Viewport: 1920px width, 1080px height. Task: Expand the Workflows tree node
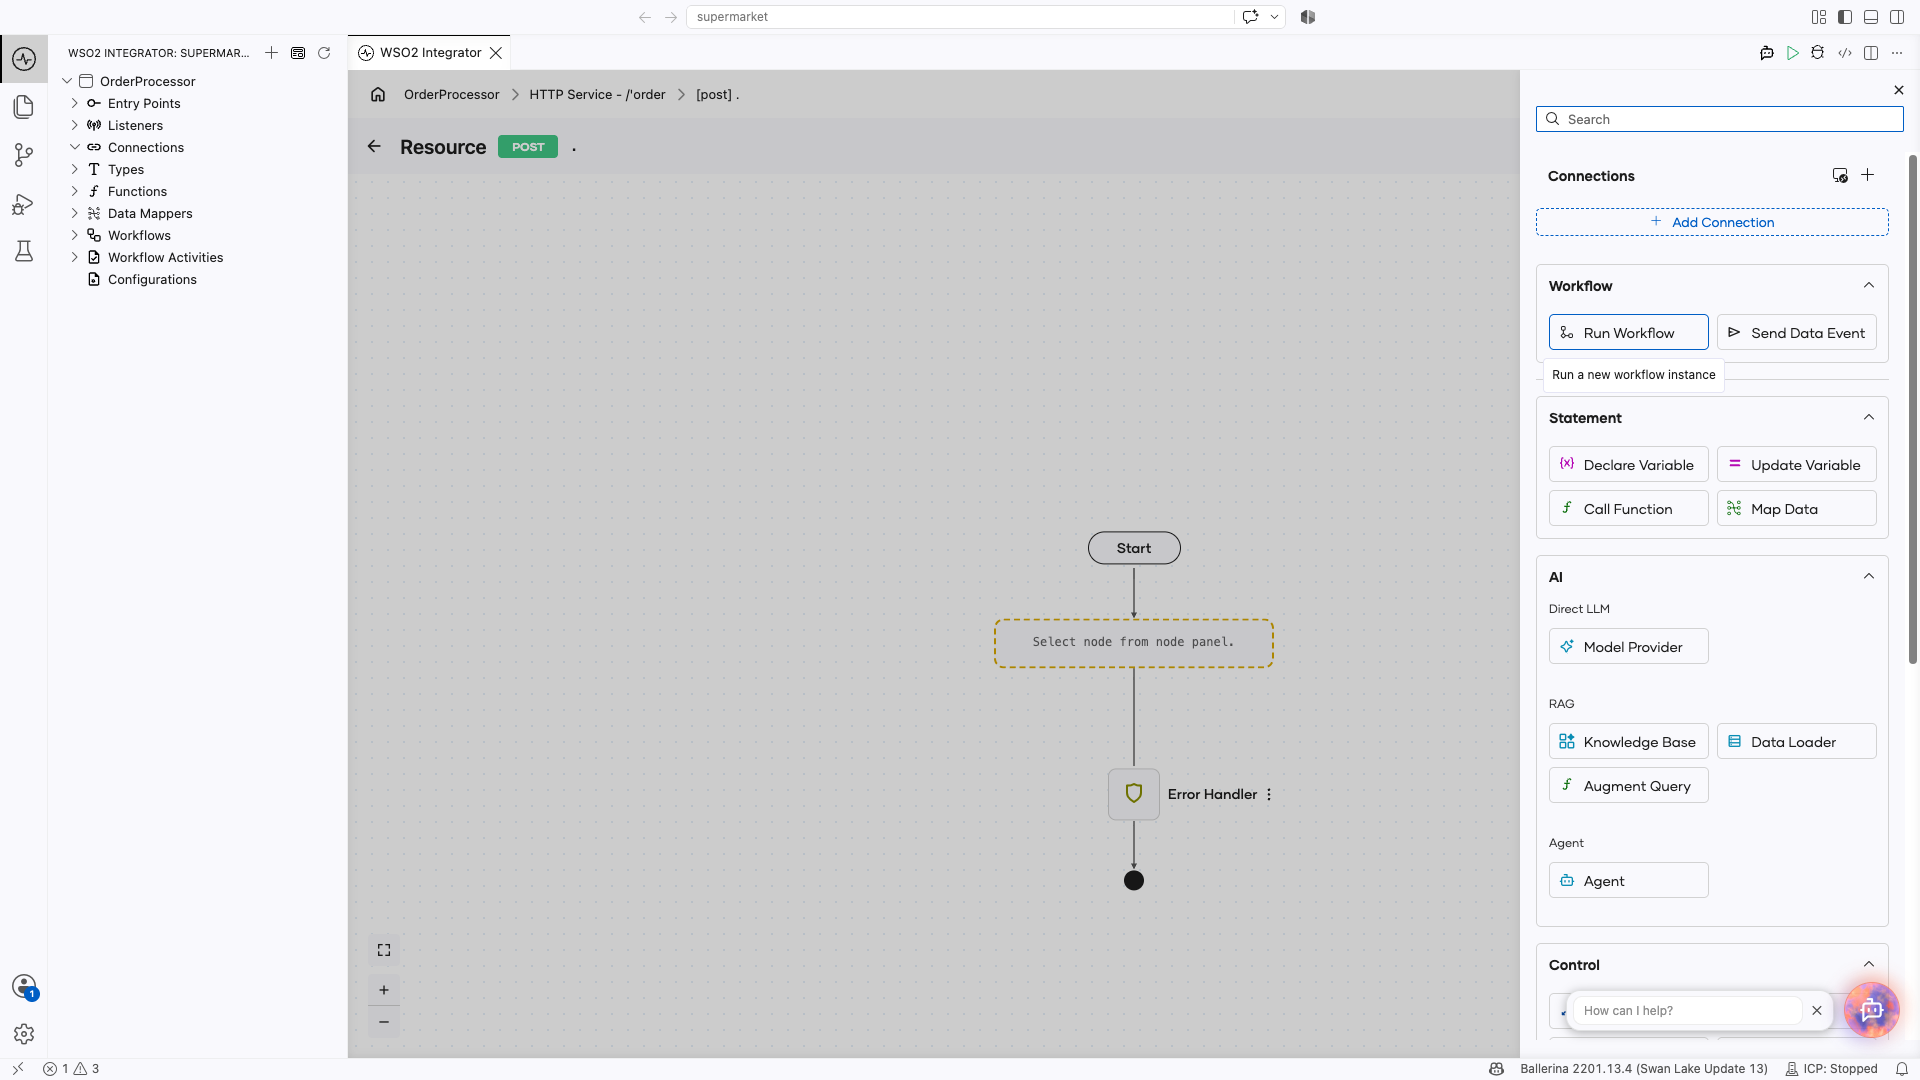(74, 235)
